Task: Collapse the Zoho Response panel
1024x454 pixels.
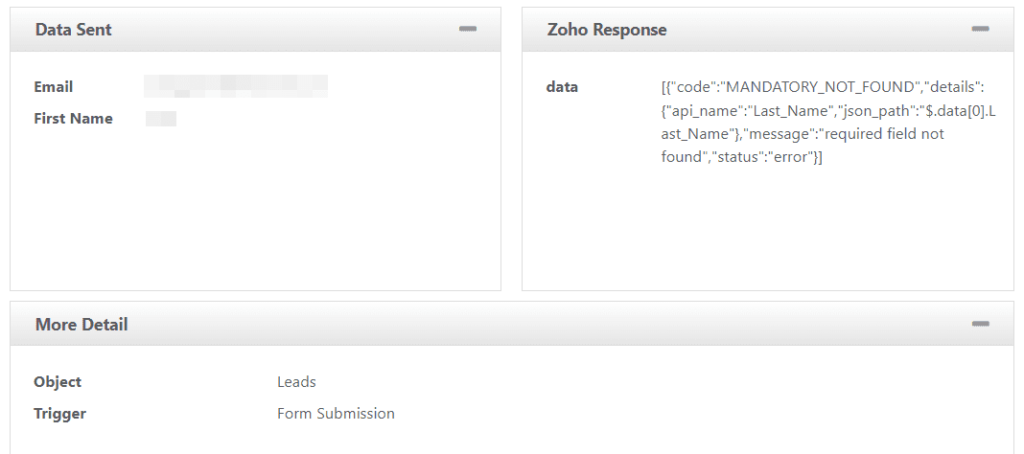Action: pos(980,30)
